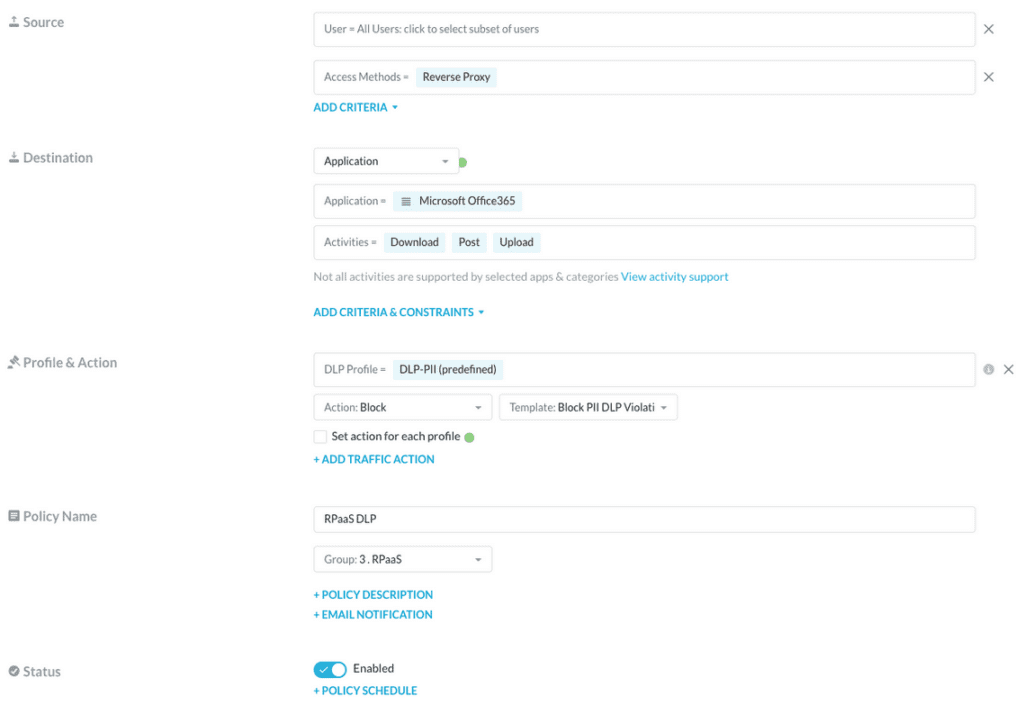The image size is (1024, 705).
Task: Open the Template Block PII DLP dropdown
Action: 588,407
